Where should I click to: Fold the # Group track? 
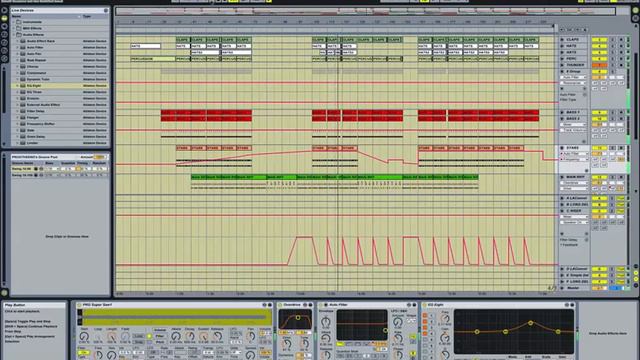[562, 71]
